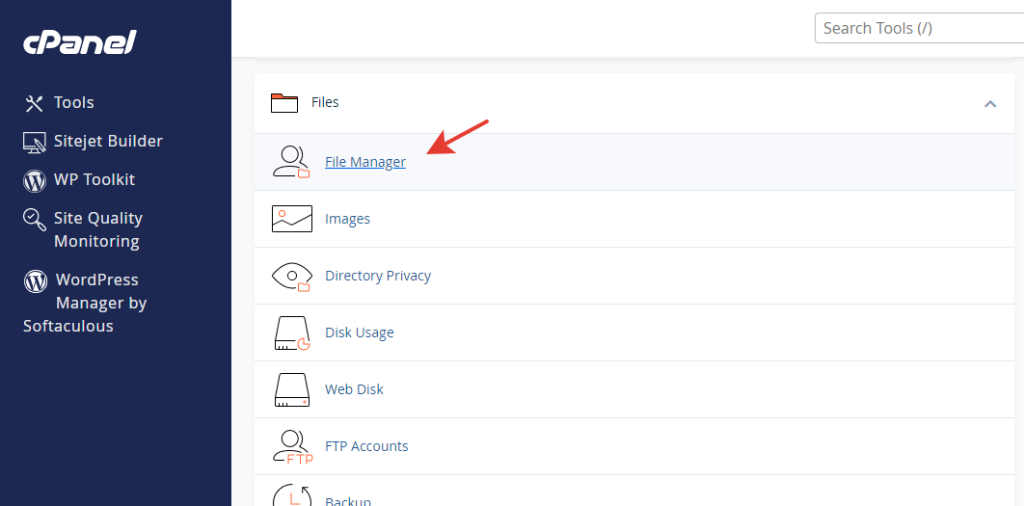Screen dimensions: 1024x506
Task: Click the Tools wrench icon in sidebar
Action: (x=34, y=103)
